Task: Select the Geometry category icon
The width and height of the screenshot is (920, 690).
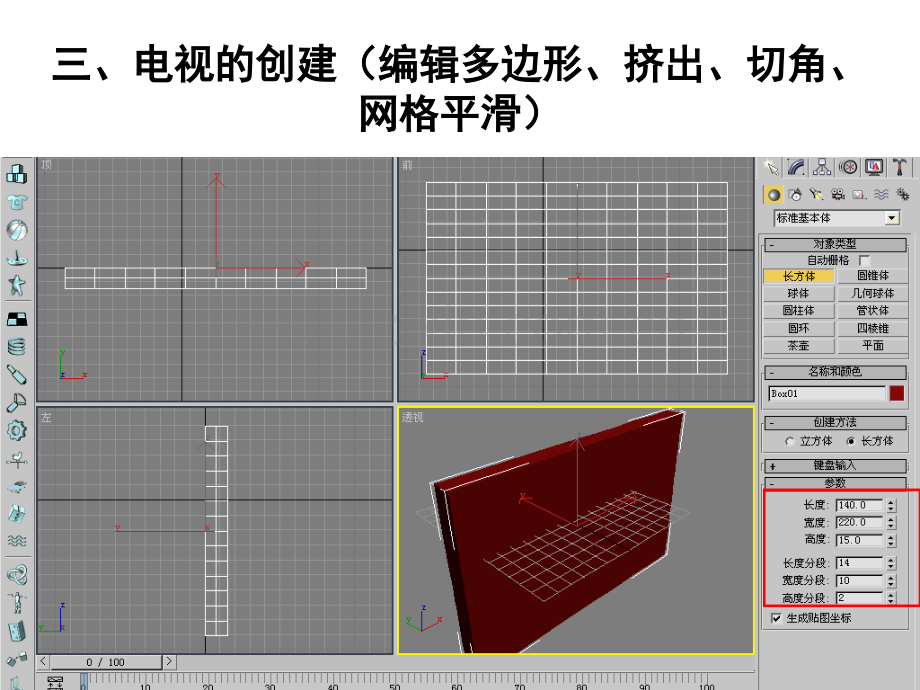Action: [x=775, y=196]
